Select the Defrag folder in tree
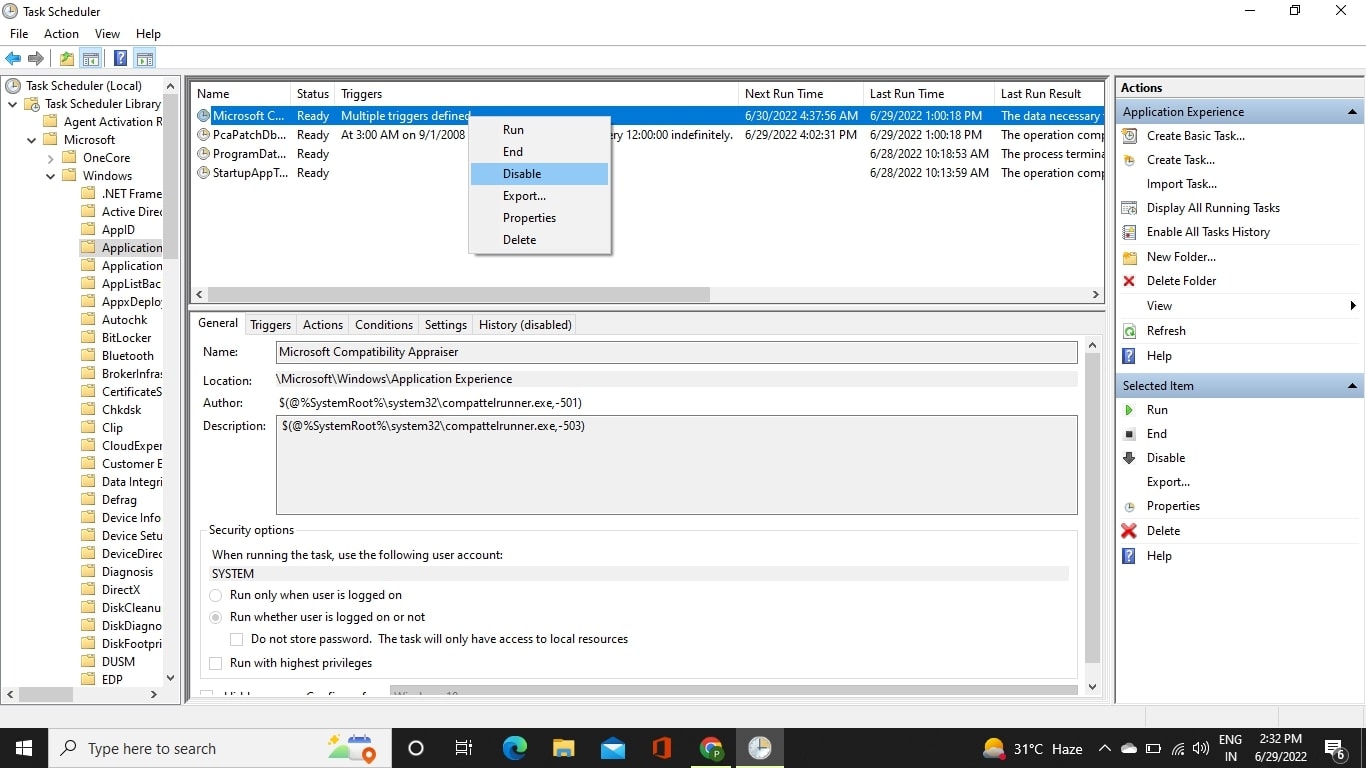This screenshot has height=768, width=1366. pyautogui.click(x=119, y=500)
